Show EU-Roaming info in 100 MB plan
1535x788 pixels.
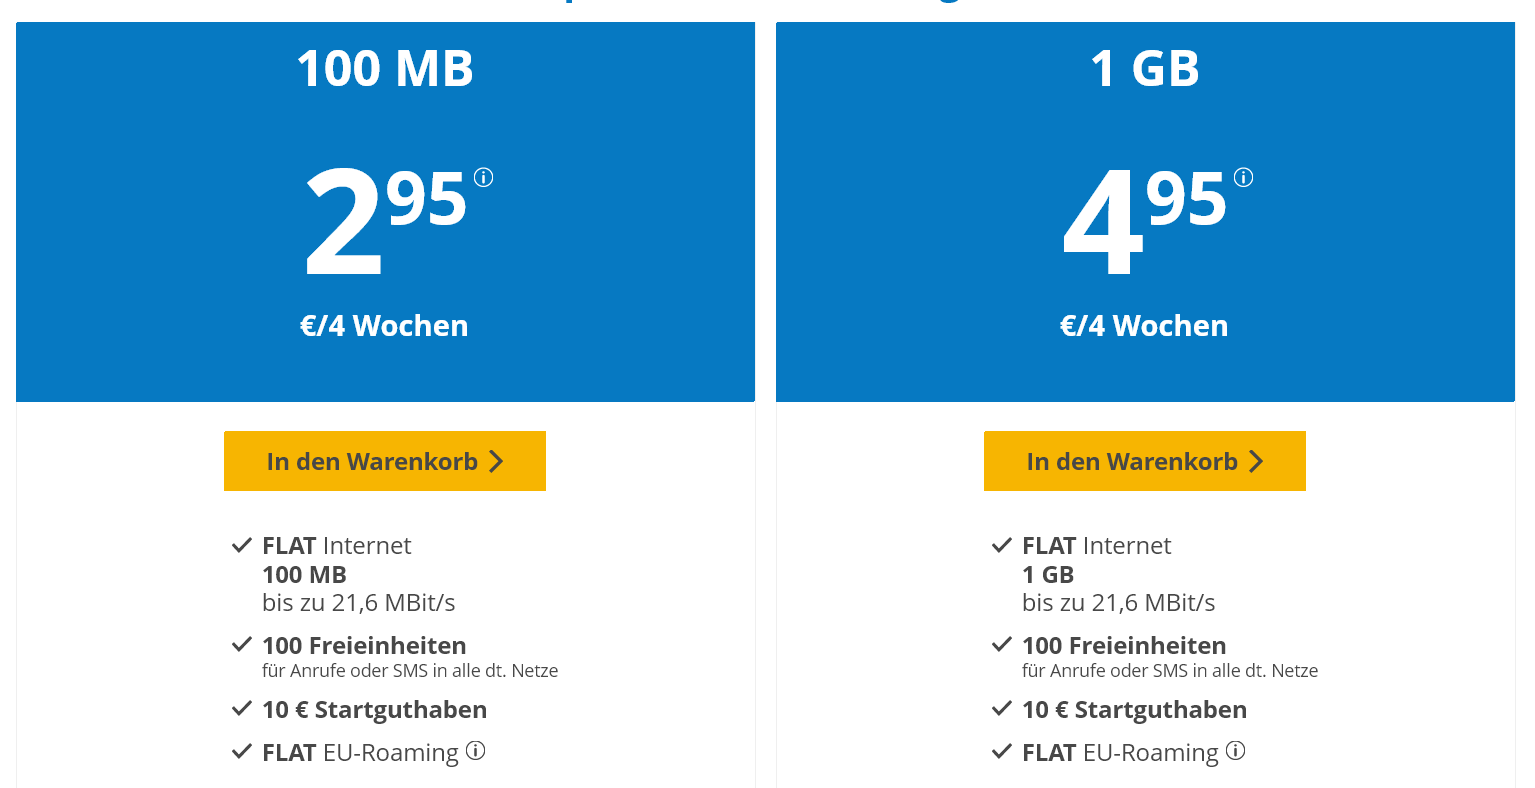pos(476,750)
